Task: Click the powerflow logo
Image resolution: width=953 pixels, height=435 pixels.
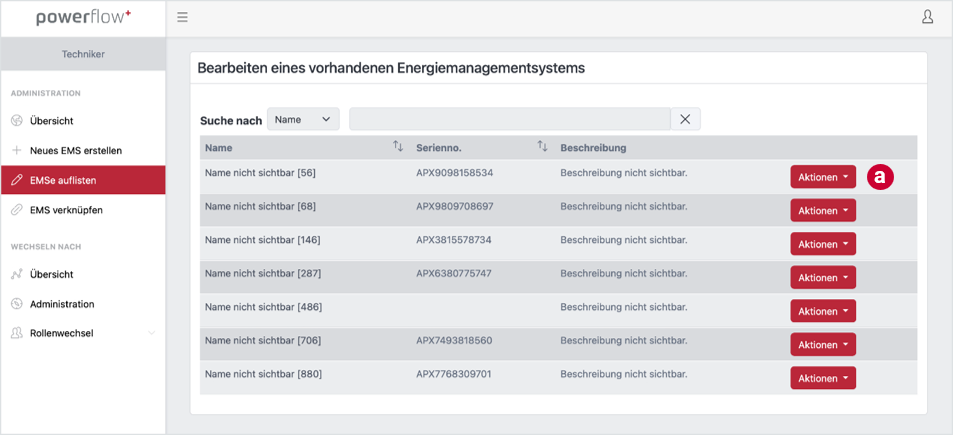Action: coord(83,18)
